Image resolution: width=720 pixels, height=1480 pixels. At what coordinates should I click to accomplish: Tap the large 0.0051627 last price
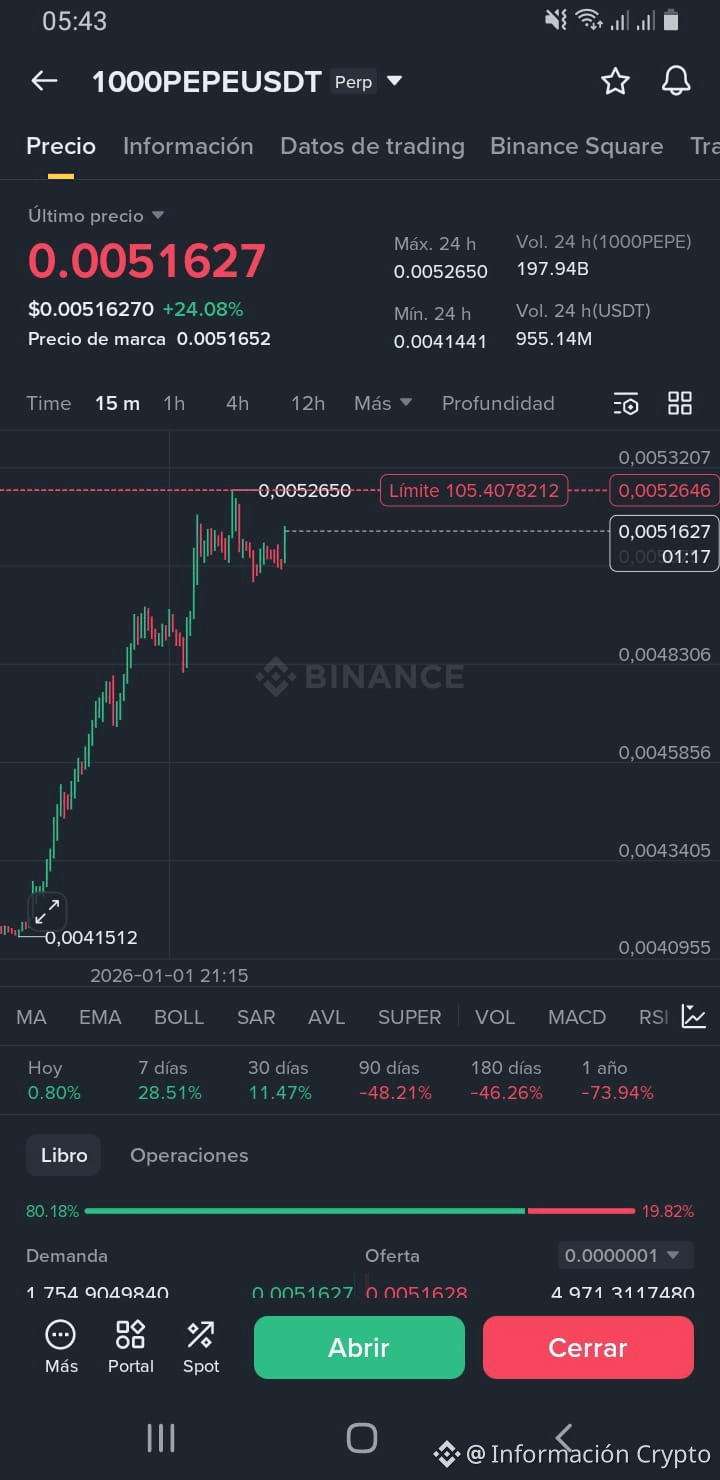147,261
